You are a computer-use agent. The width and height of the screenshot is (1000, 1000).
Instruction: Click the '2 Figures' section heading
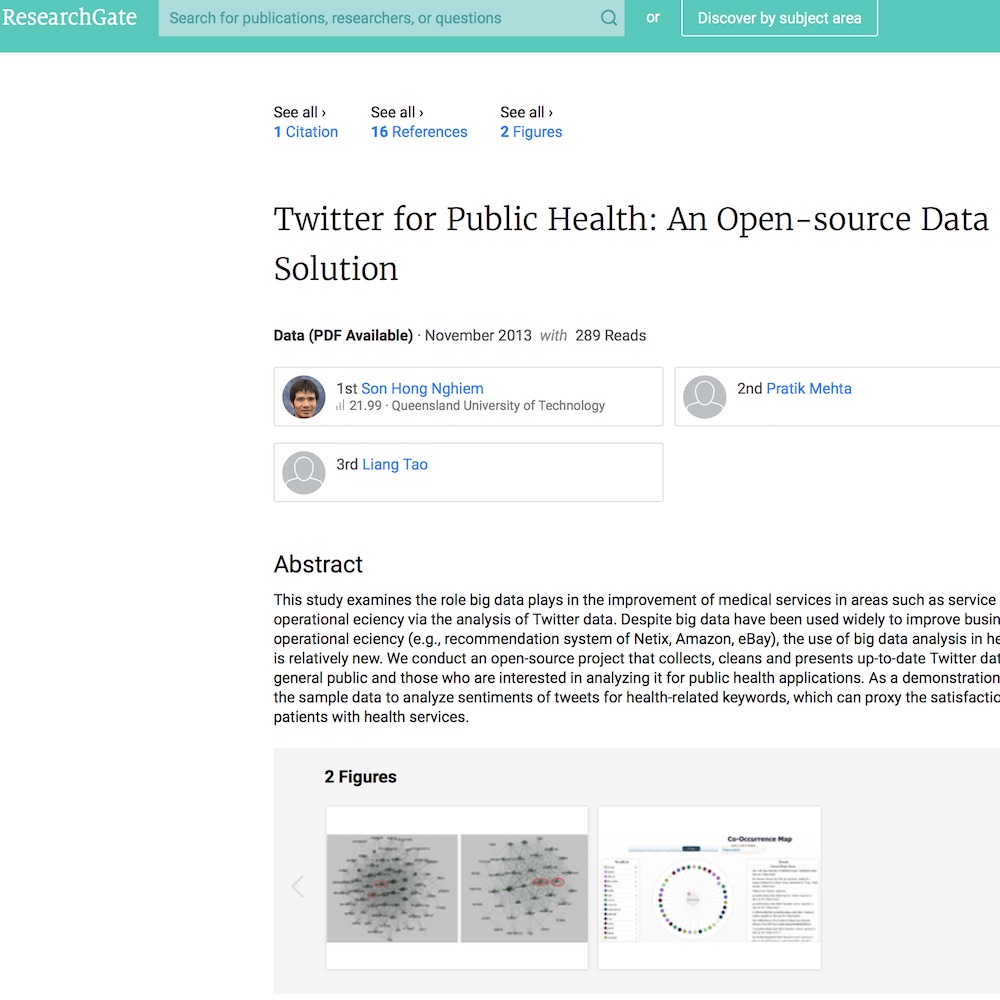coord(360,777)
